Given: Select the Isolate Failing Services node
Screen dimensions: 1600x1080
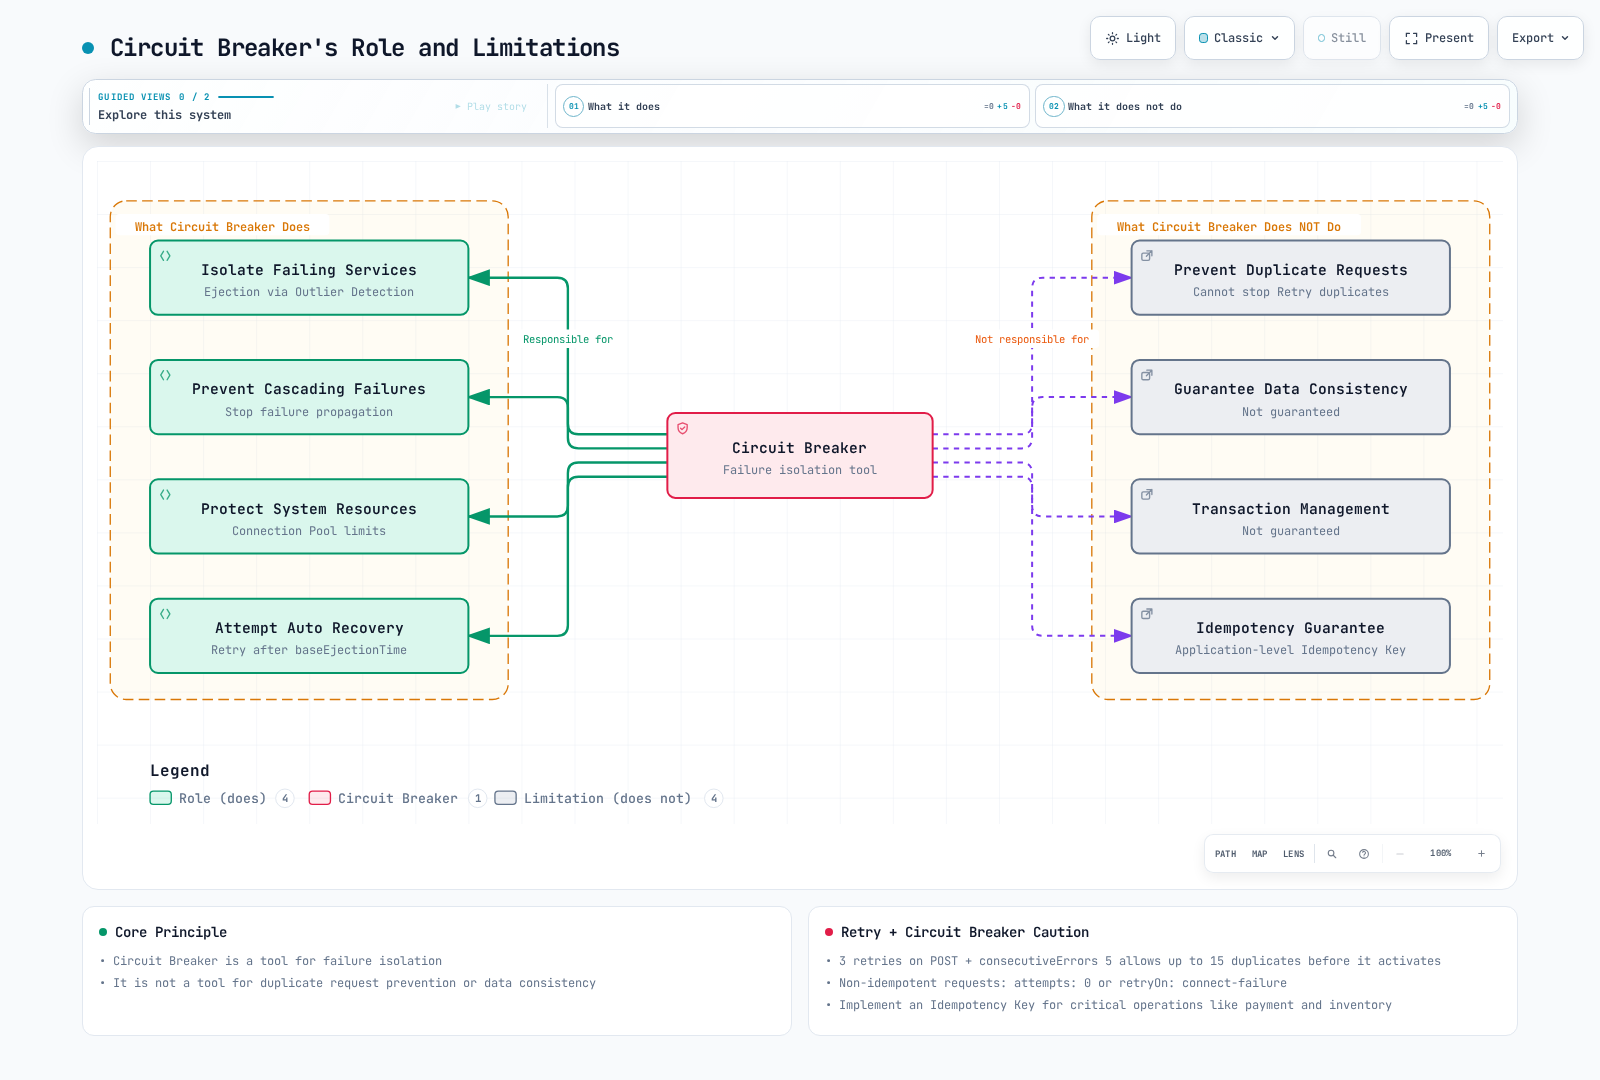Looking at the screenshot, I should point(309,278).
